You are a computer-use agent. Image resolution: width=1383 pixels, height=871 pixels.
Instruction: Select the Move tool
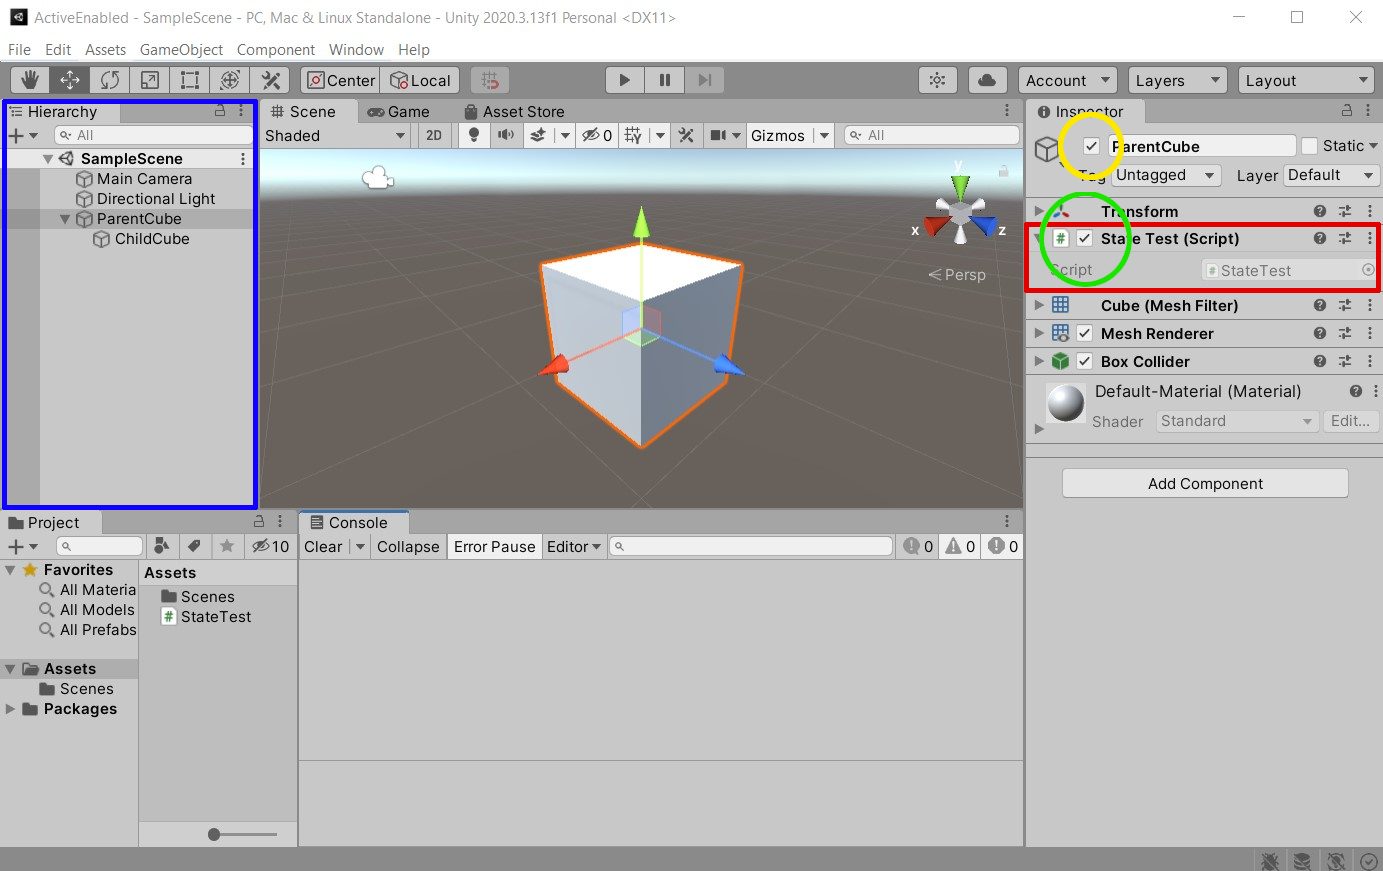point(70,80)
